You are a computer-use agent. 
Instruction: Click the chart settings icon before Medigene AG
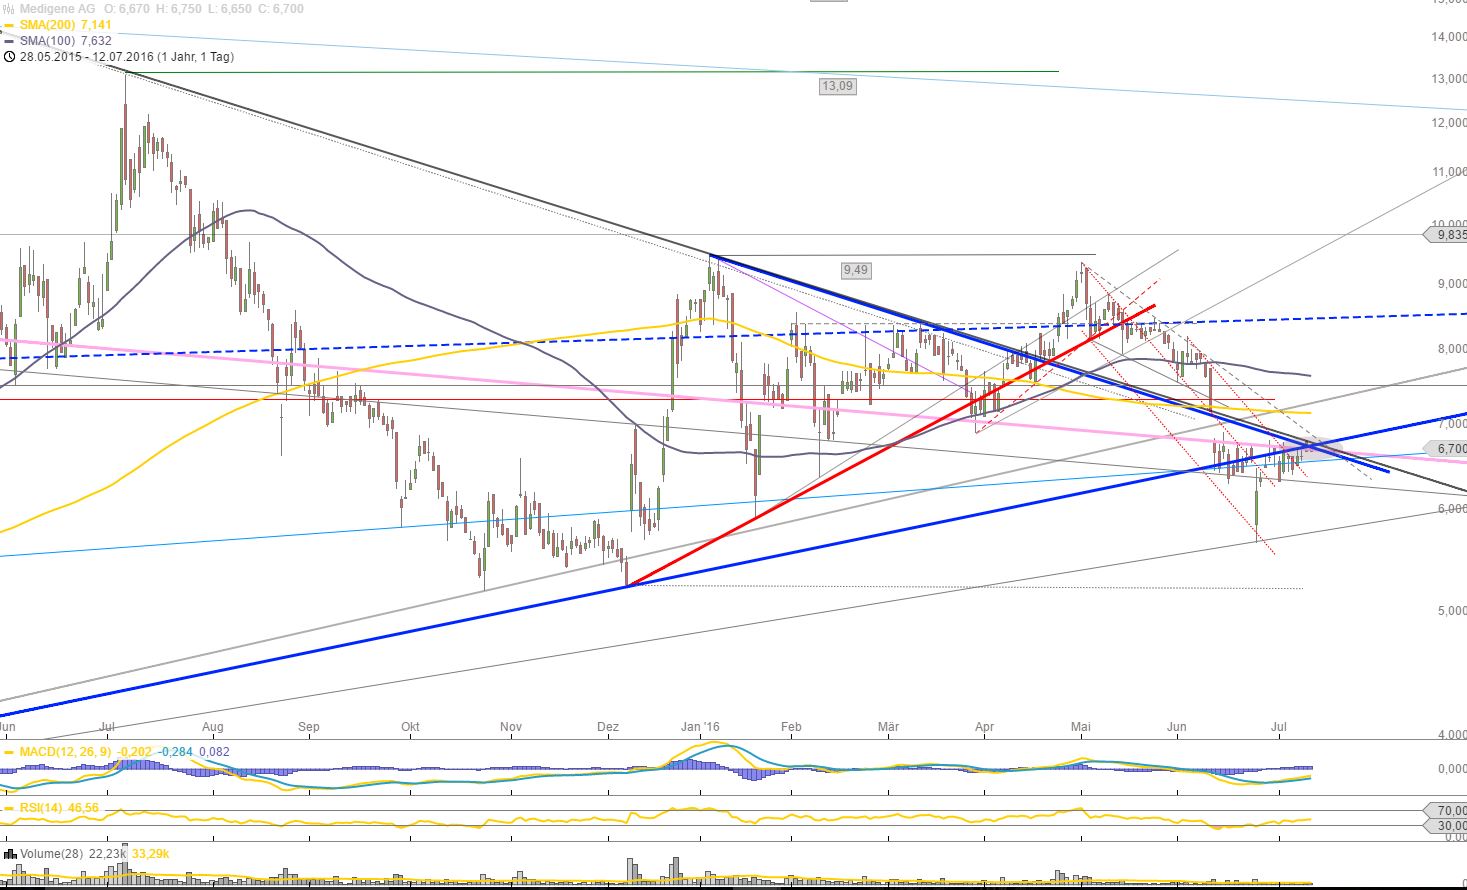(8, 8)
